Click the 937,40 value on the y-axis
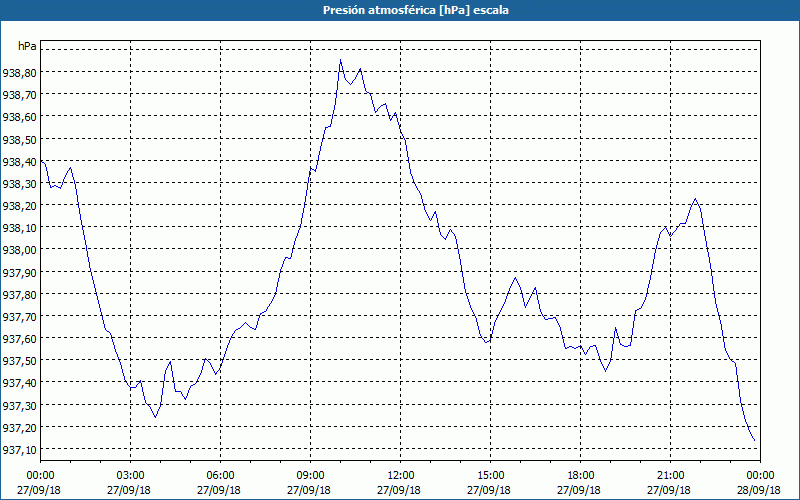The width and height of the screenshot is (800, 500). [20, 383]
